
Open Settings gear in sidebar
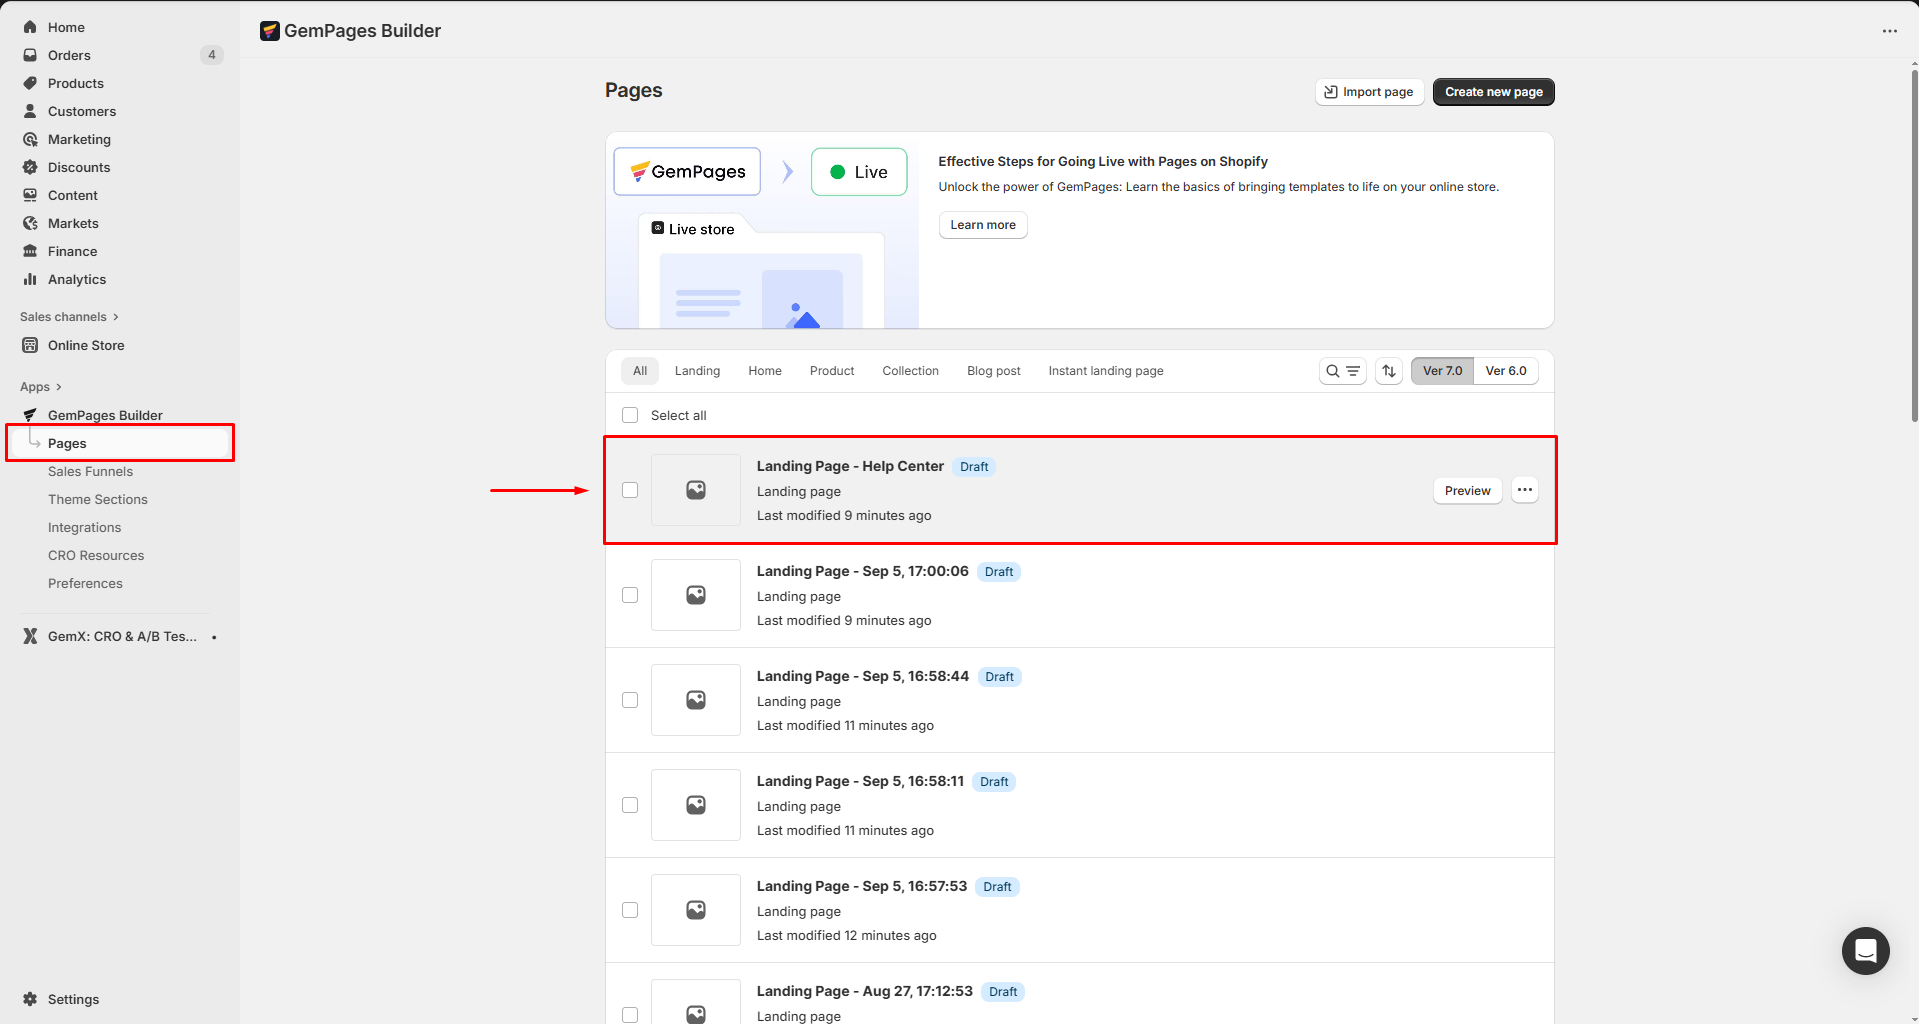(30, 999)
